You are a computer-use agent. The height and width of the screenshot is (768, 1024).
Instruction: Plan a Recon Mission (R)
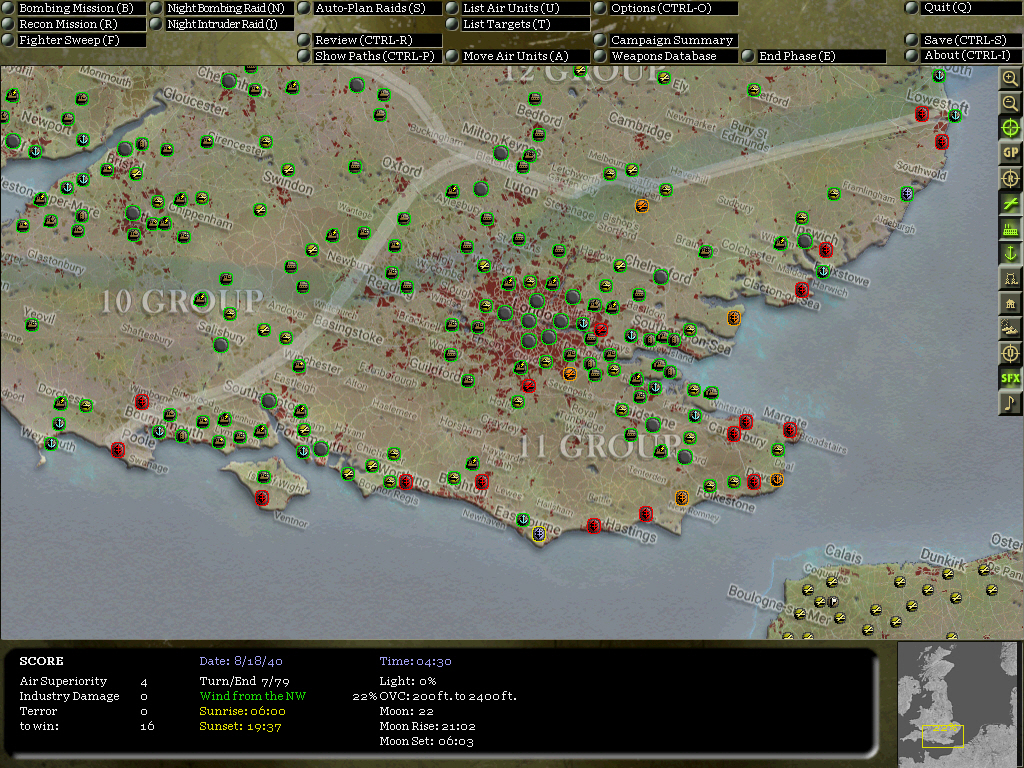tap(75, 24)
